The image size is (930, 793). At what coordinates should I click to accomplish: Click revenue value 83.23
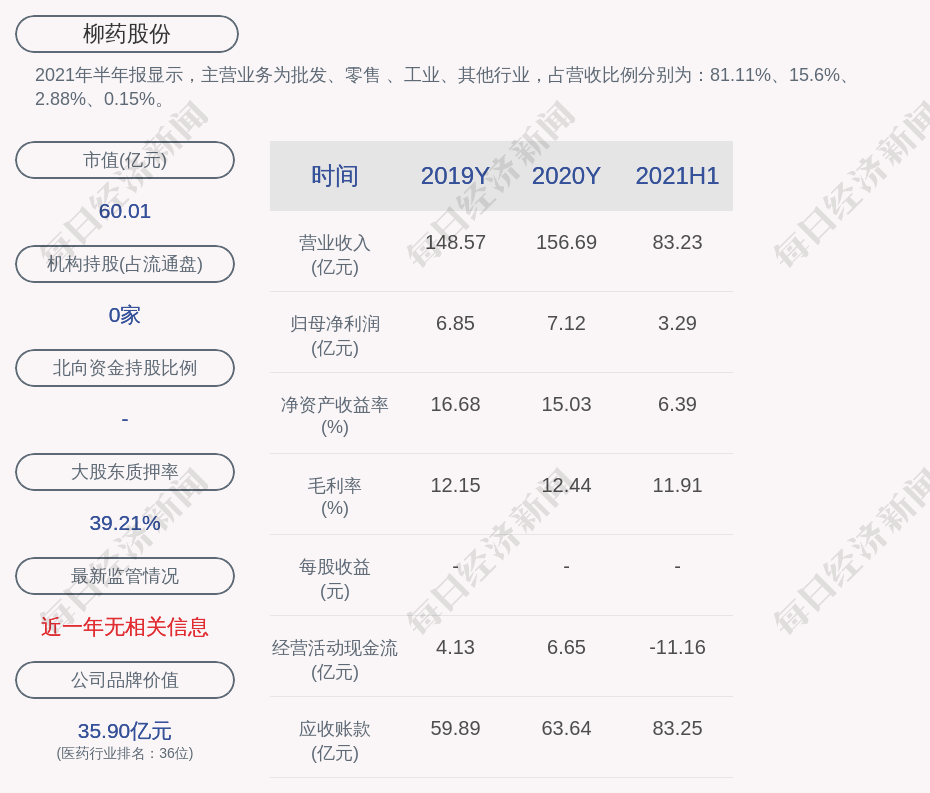[677, 243]
